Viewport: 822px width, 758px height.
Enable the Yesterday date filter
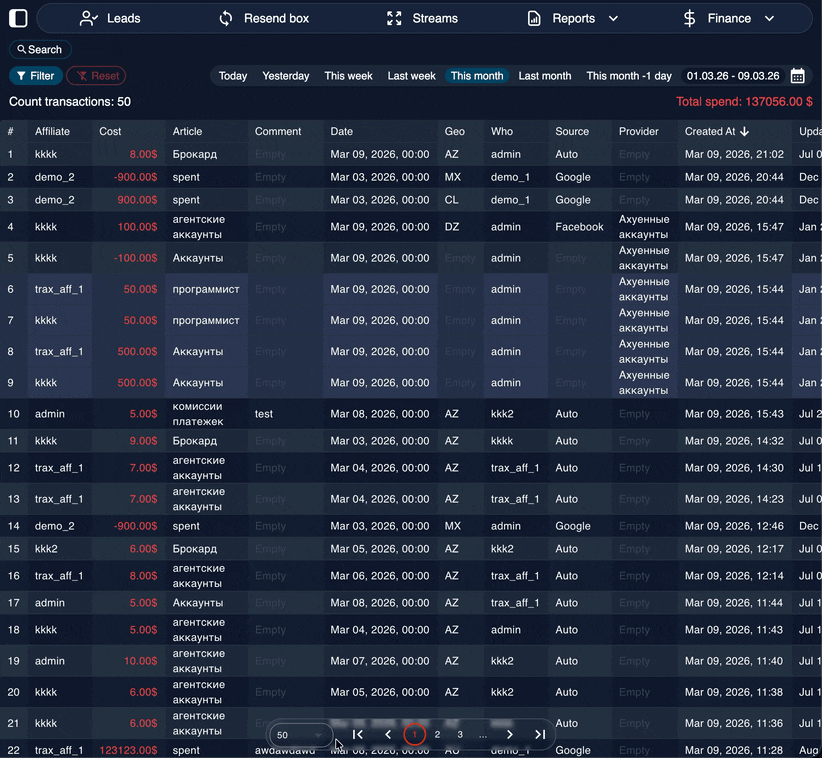[x=285, y=75]
